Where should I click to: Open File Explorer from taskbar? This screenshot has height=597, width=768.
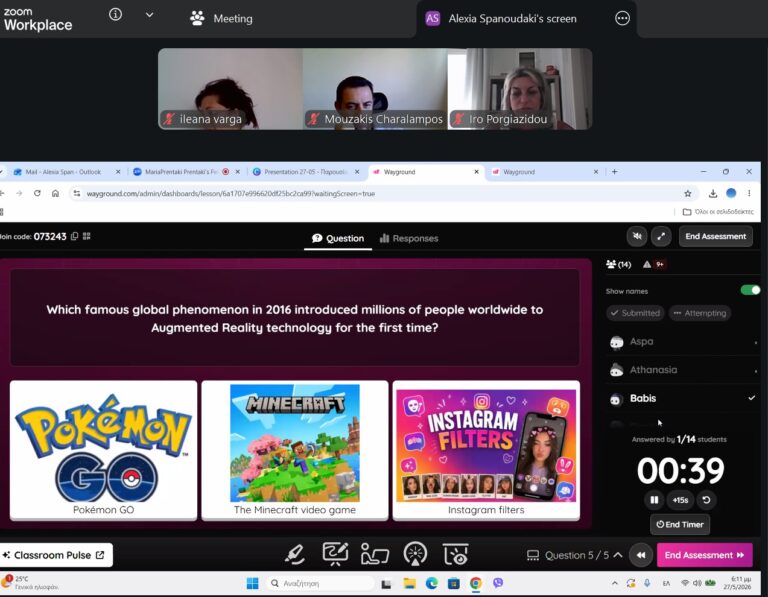[x=409, y=583]
